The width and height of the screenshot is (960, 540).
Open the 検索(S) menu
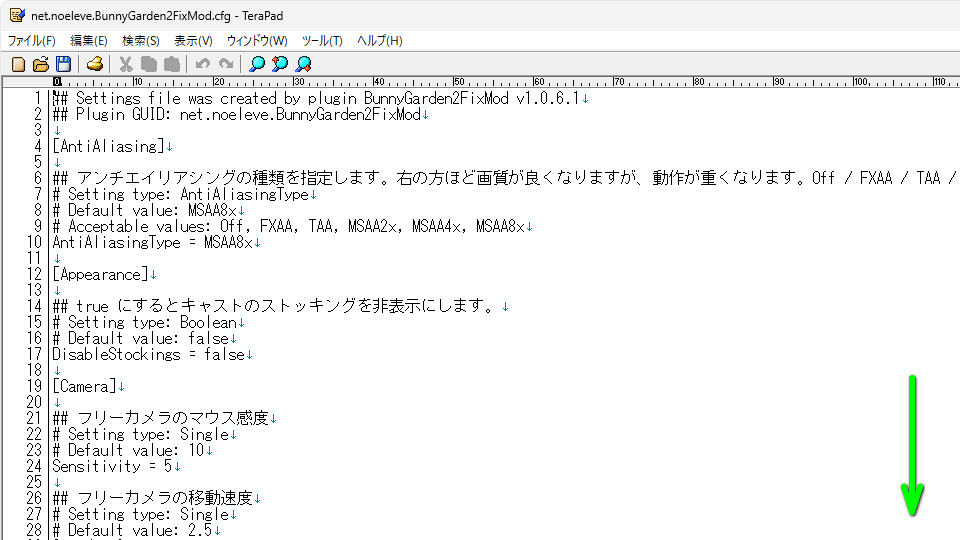point(140,41)
